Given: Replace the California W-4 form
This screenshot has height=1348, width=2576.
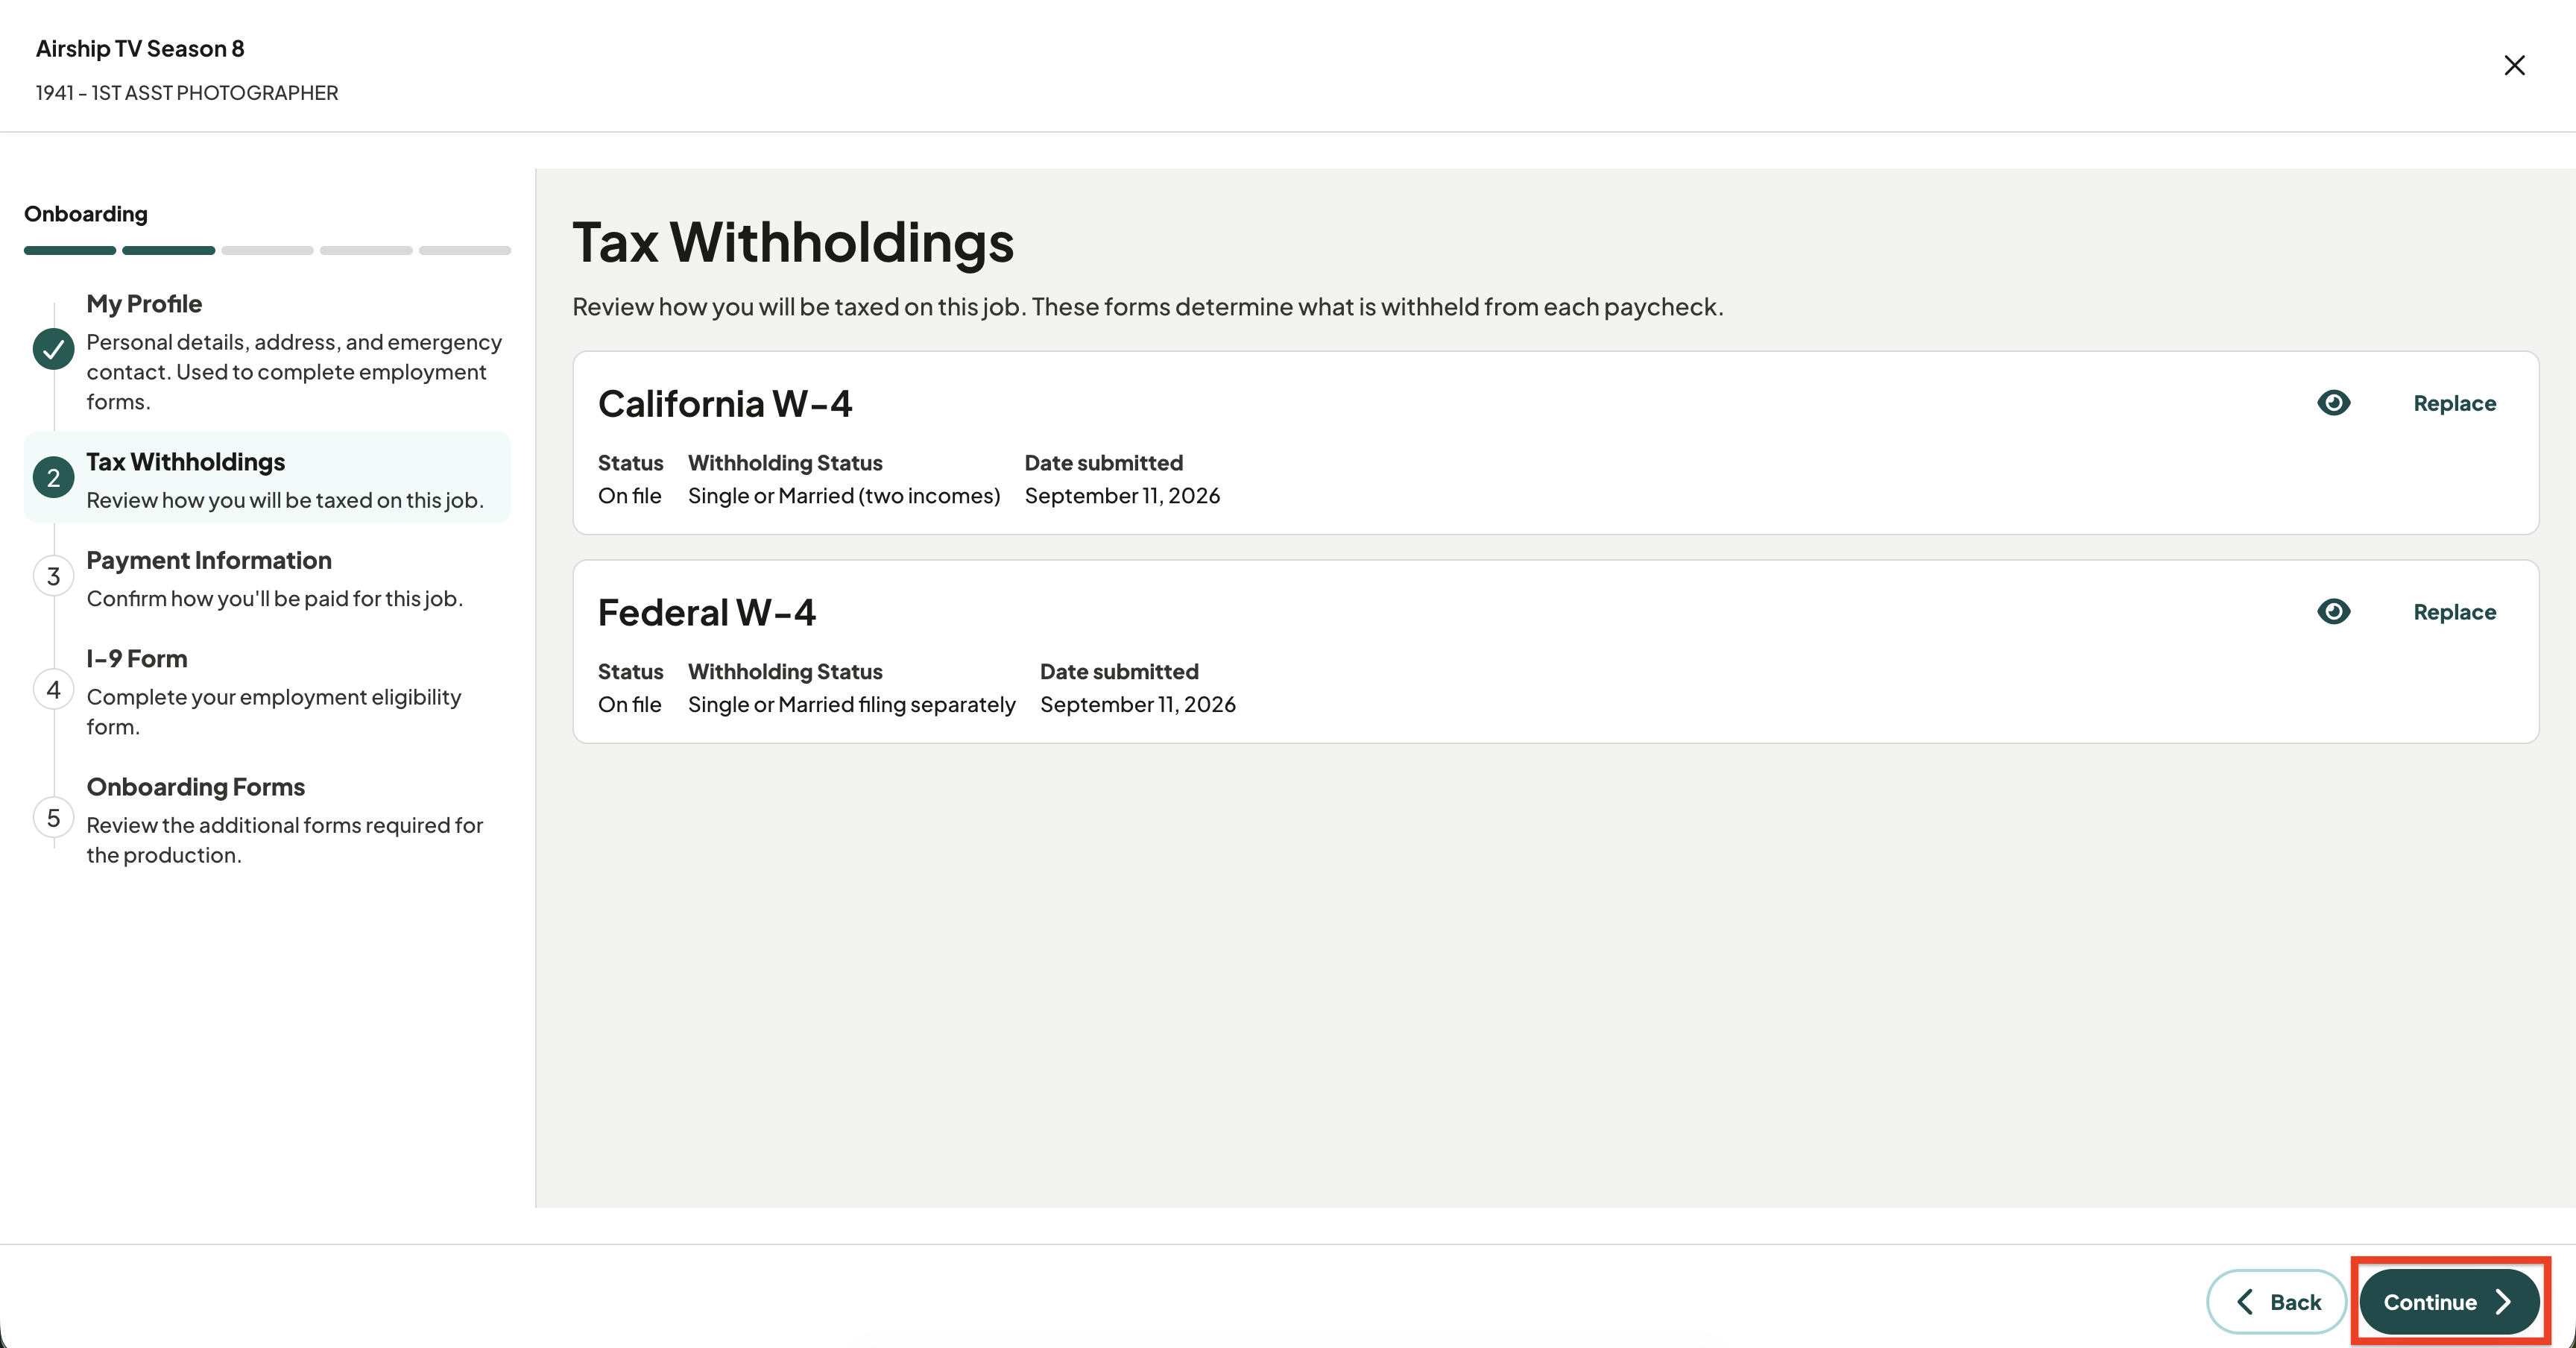Looking at the screenshot, I should click(2454, 403).
